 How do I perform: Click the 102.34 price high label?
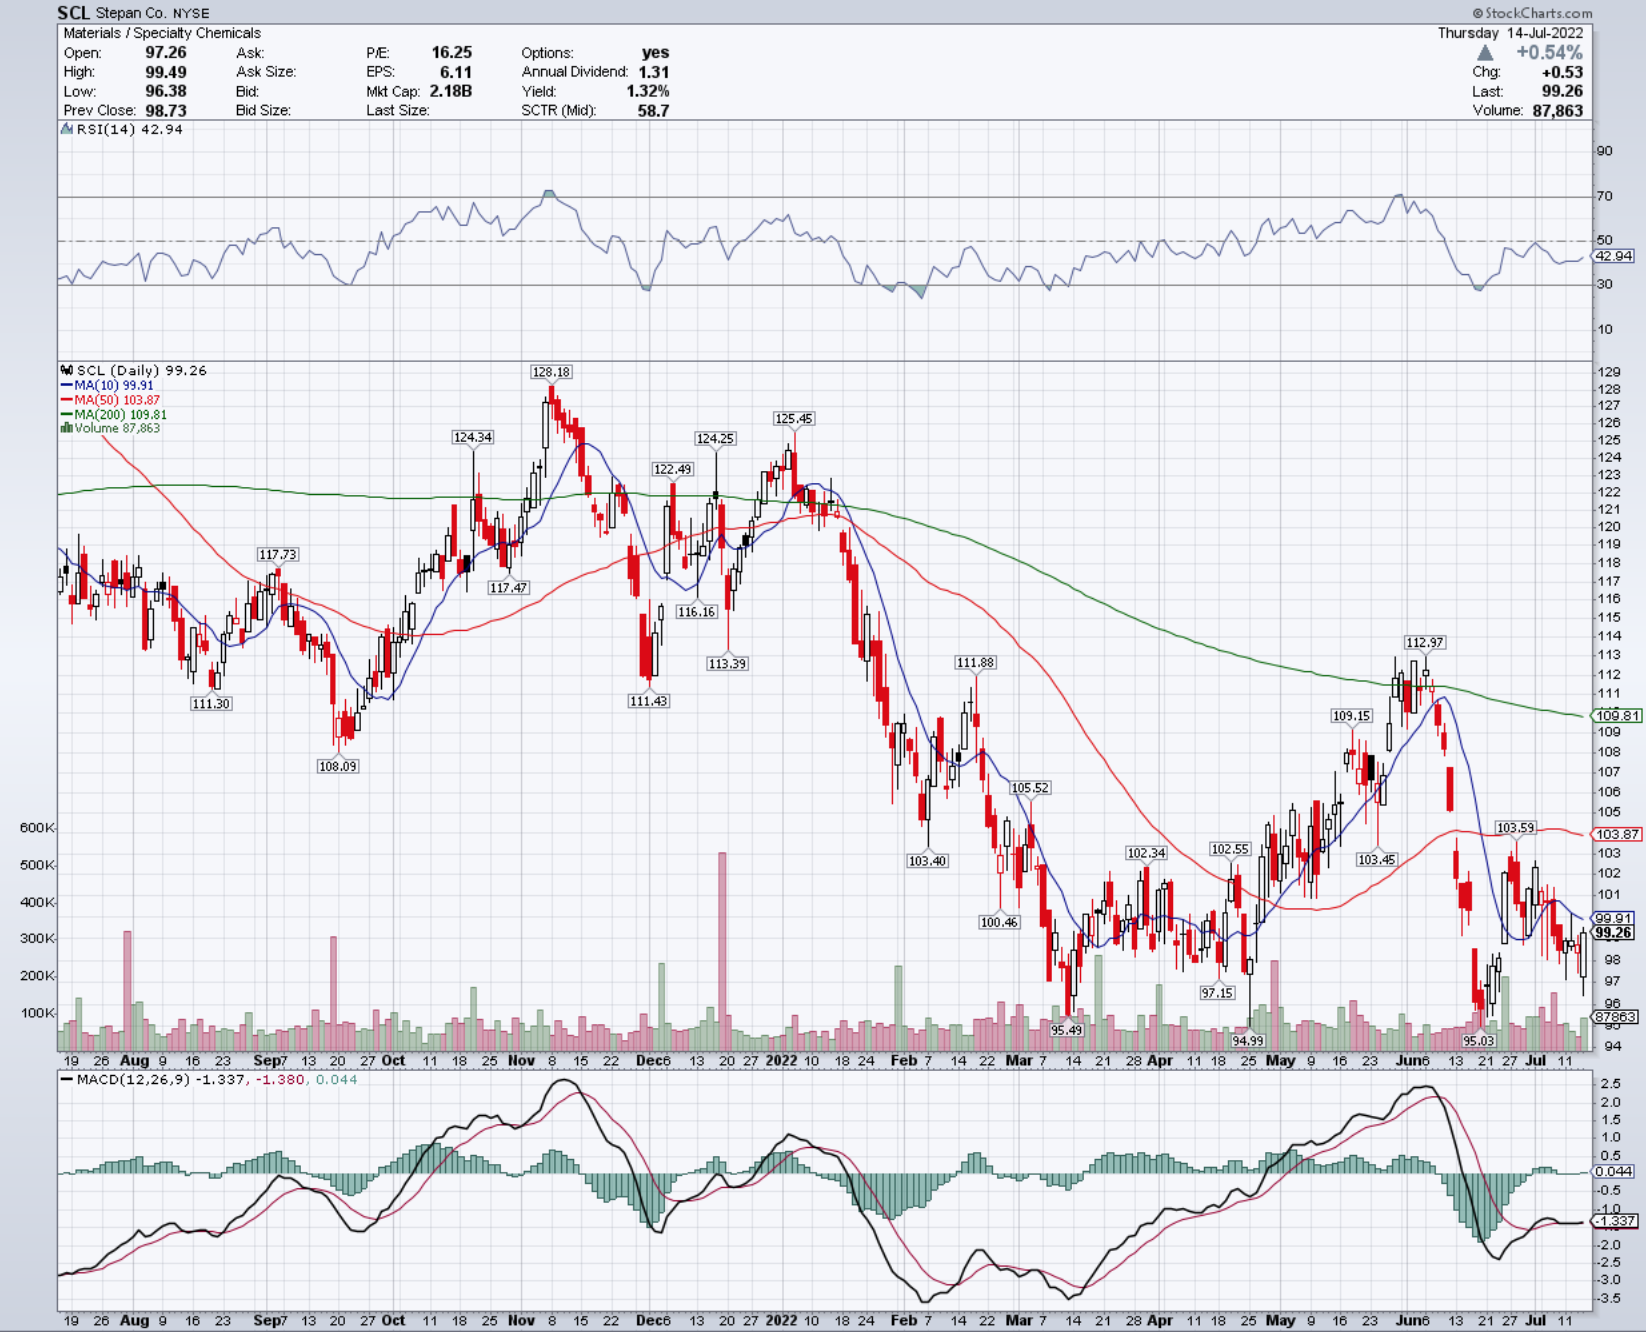1147,853
